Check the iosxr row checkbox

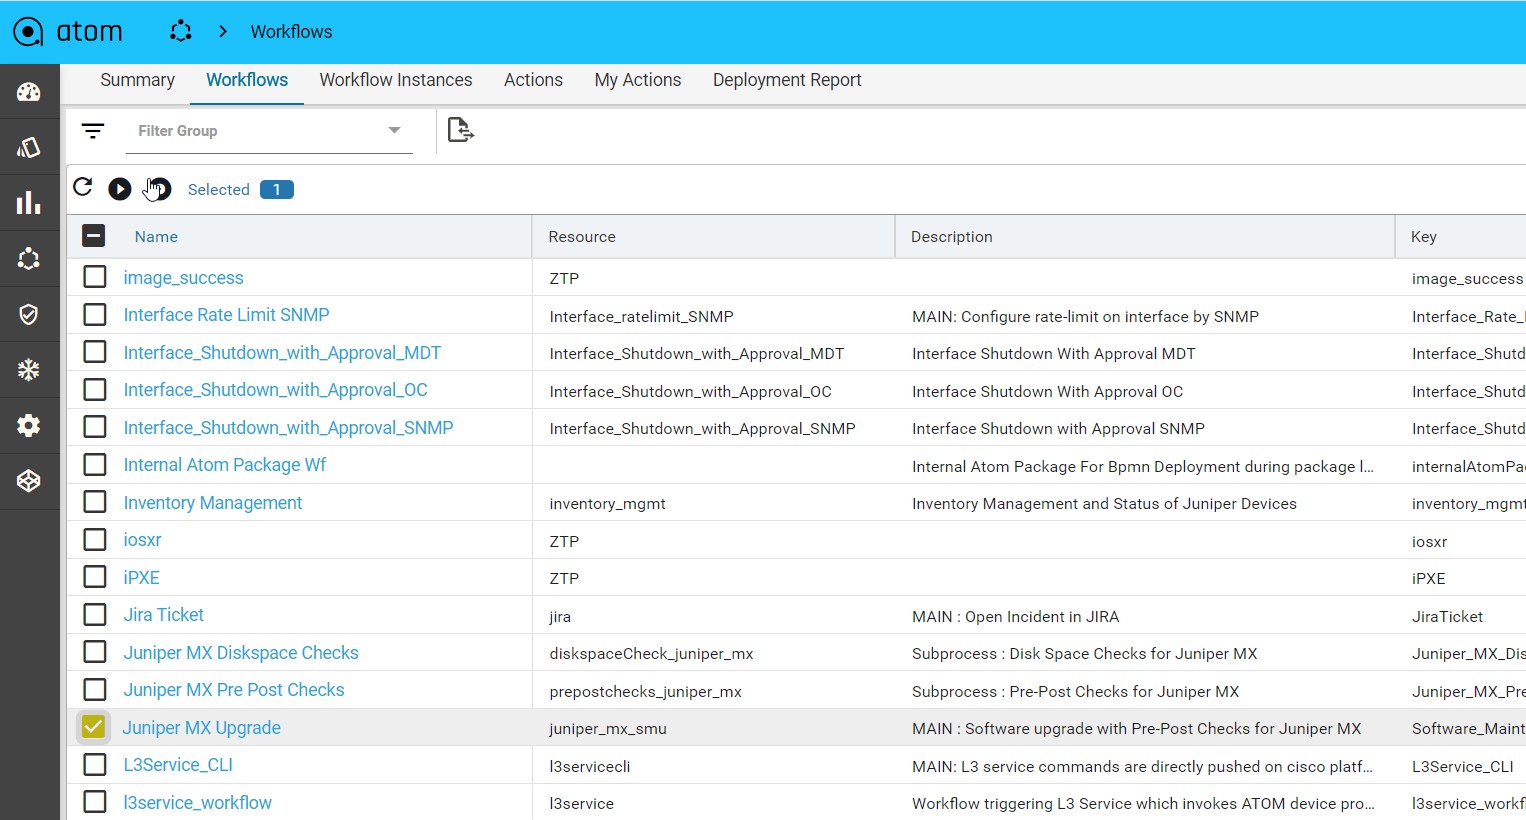coord(95,540)
